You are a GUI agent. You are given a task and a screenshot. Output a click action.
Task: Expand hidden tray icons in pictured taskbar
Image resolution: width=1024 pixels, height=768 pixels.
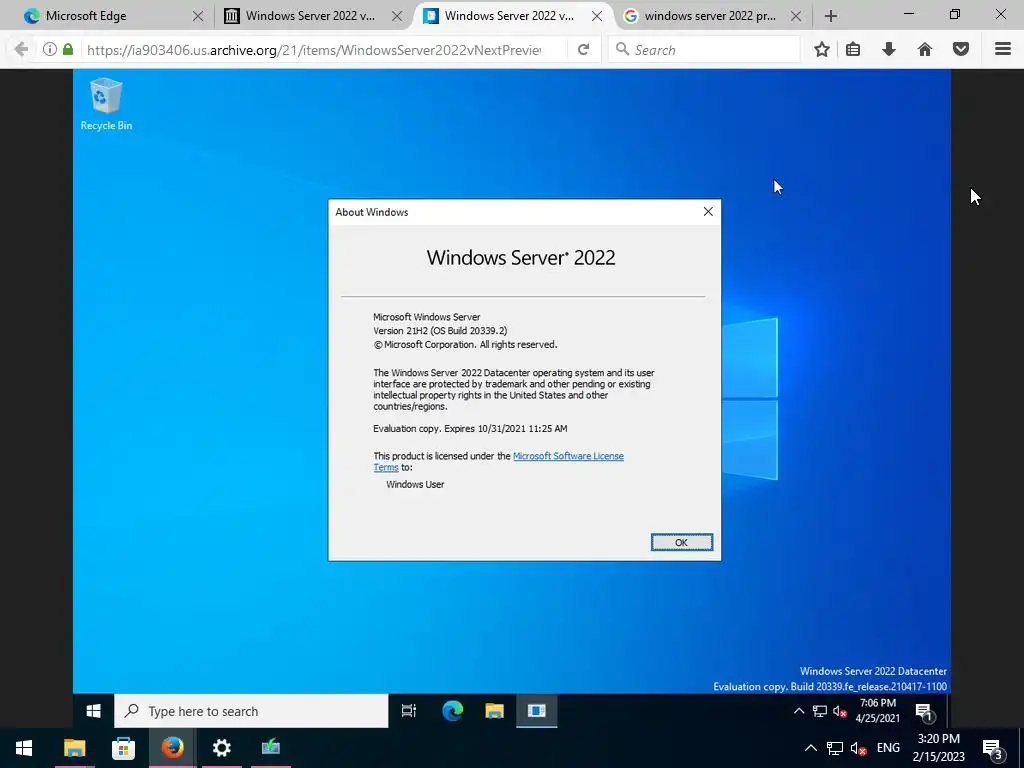point(799,711)
